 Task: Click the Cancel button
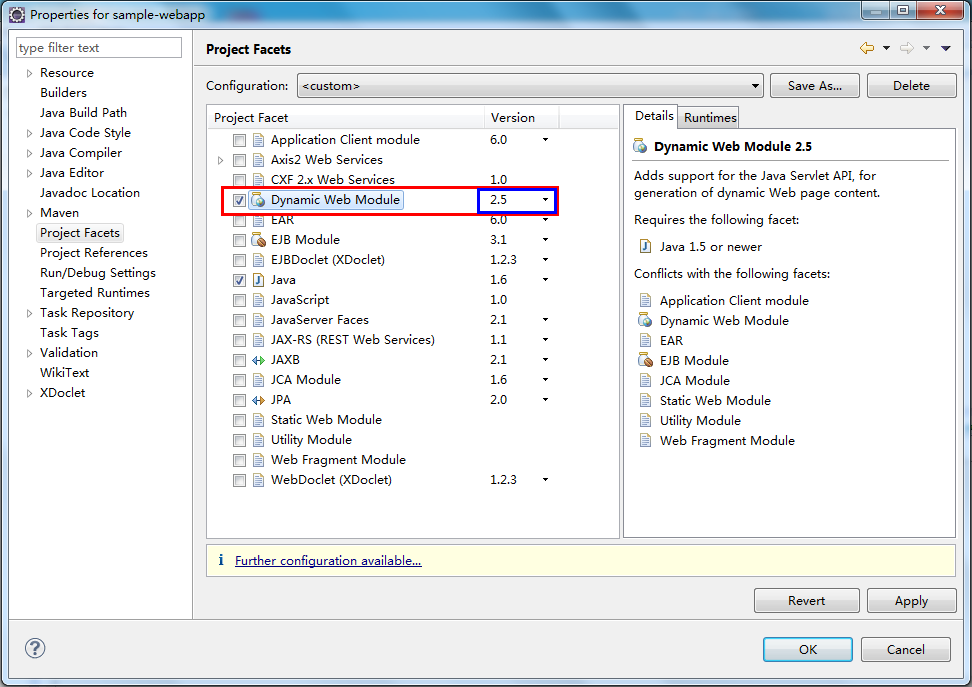click(x=906, y=649)
